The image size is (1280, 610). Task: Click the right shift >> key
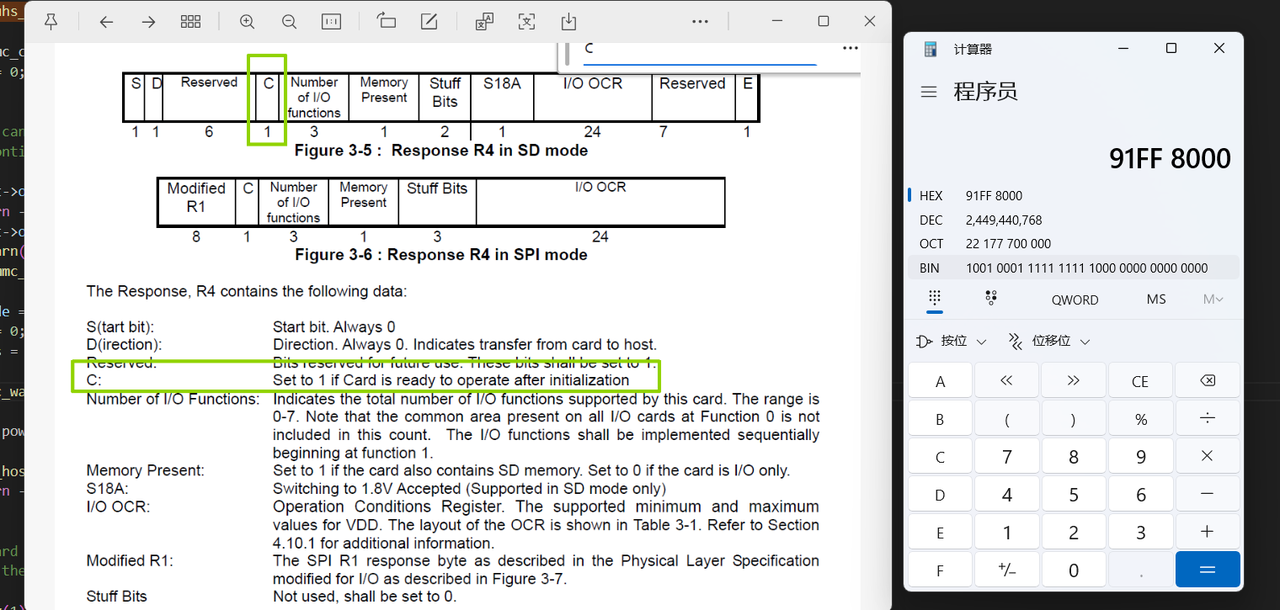click(1074, 381)
